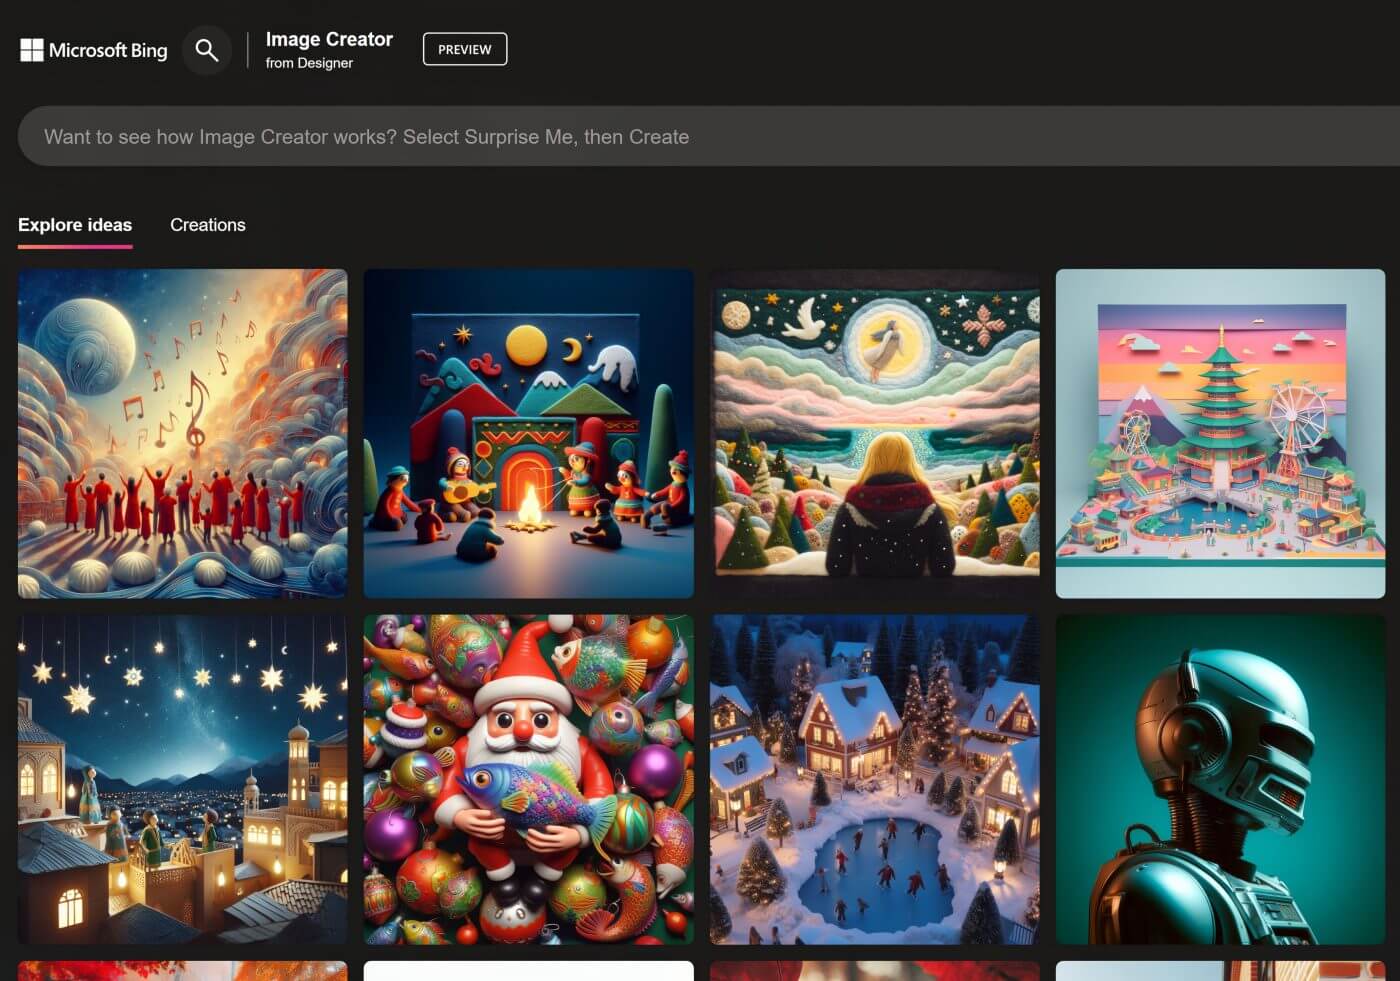View the angel above the ocean felt artwork
Screen dimensions: 1400x981
click(875, 434)
